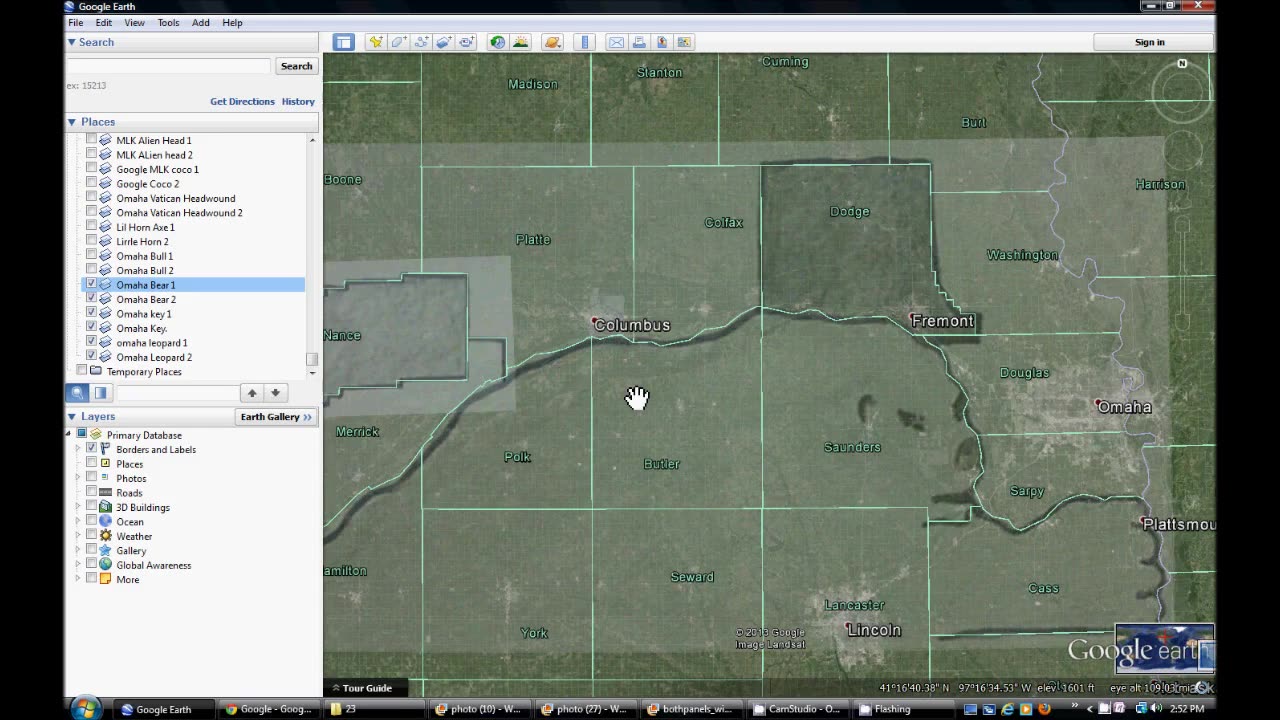This screenshot has height=720, width=1280.
Task: Open the Windows Start button
Action: click(x=85, y=708)
